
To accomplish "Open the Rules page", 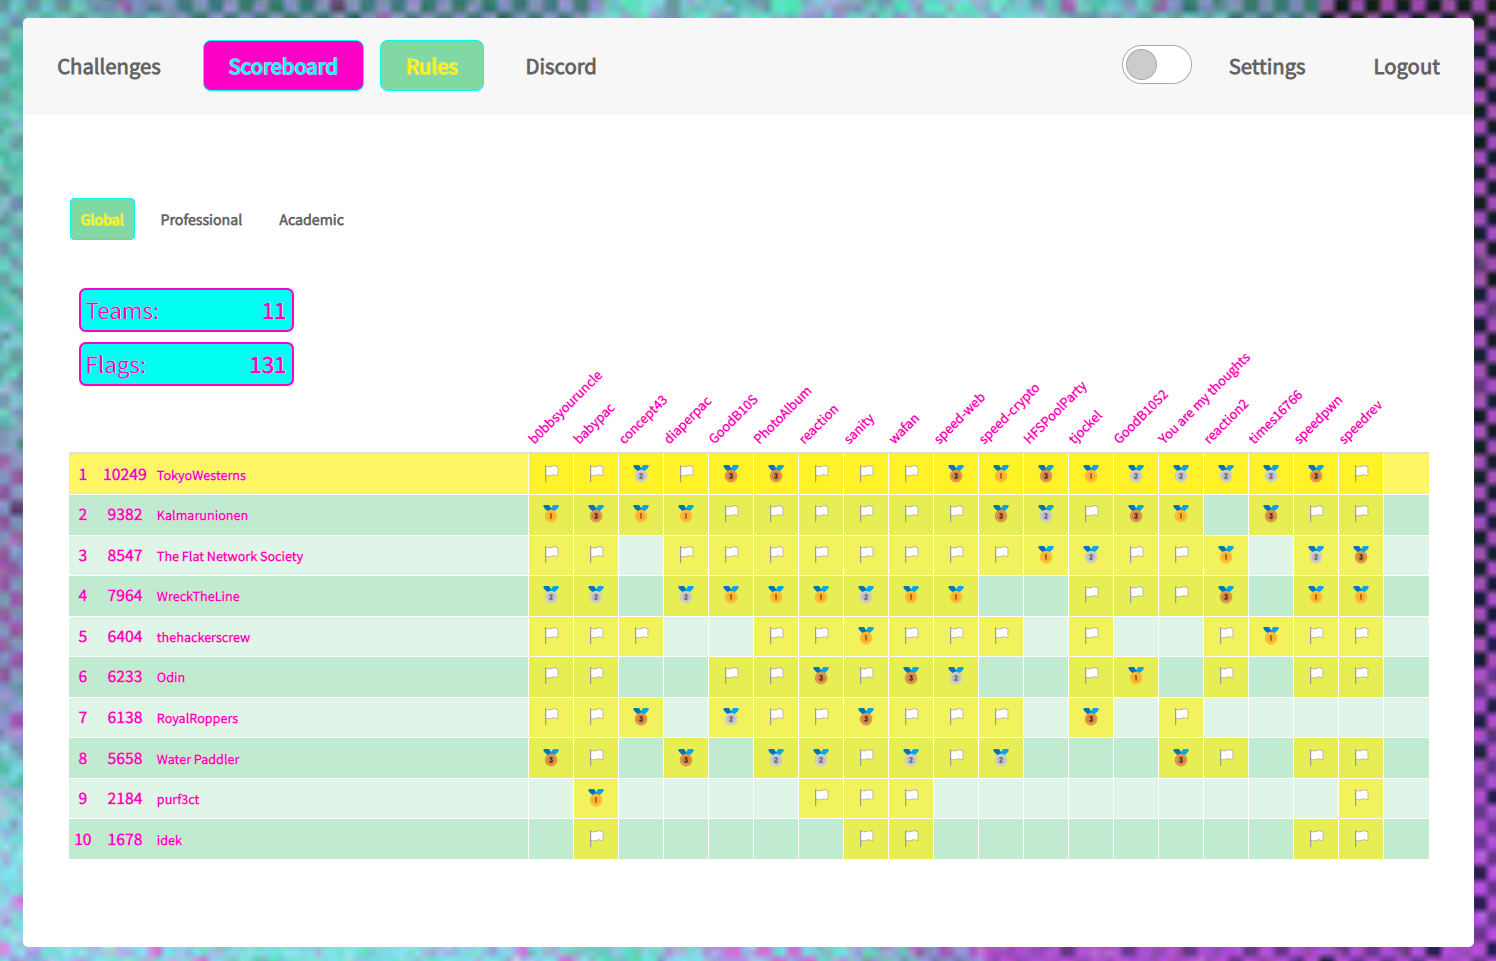I will 432,67.
